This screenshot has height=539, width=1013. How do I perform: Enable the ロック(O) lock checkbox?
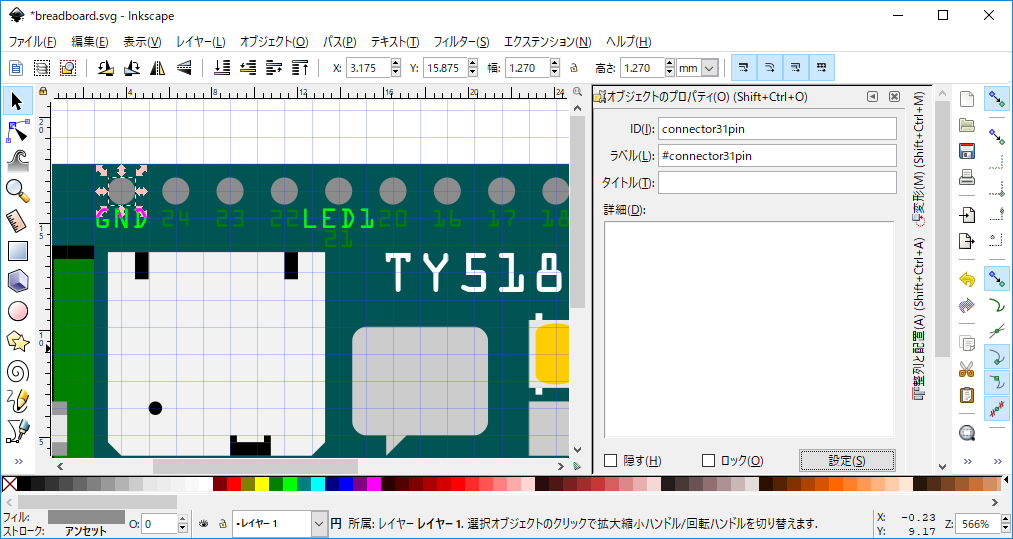[x=709, y=461]
